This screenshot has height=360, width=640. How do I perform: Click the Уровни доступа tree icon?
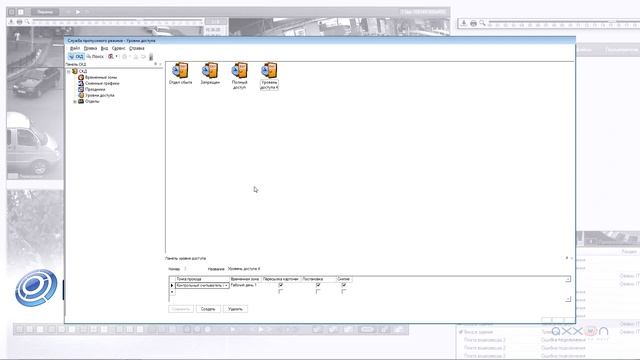[81, 95]
